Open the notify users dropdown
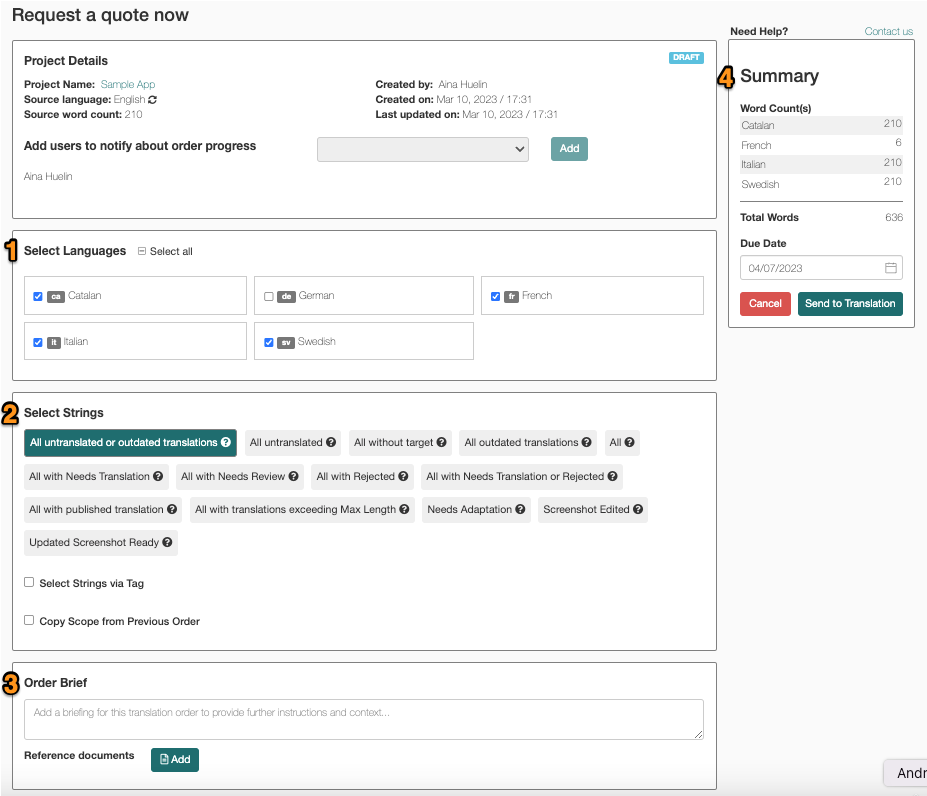927x796 pixels. pyautogui.click(x=423, y=149)
